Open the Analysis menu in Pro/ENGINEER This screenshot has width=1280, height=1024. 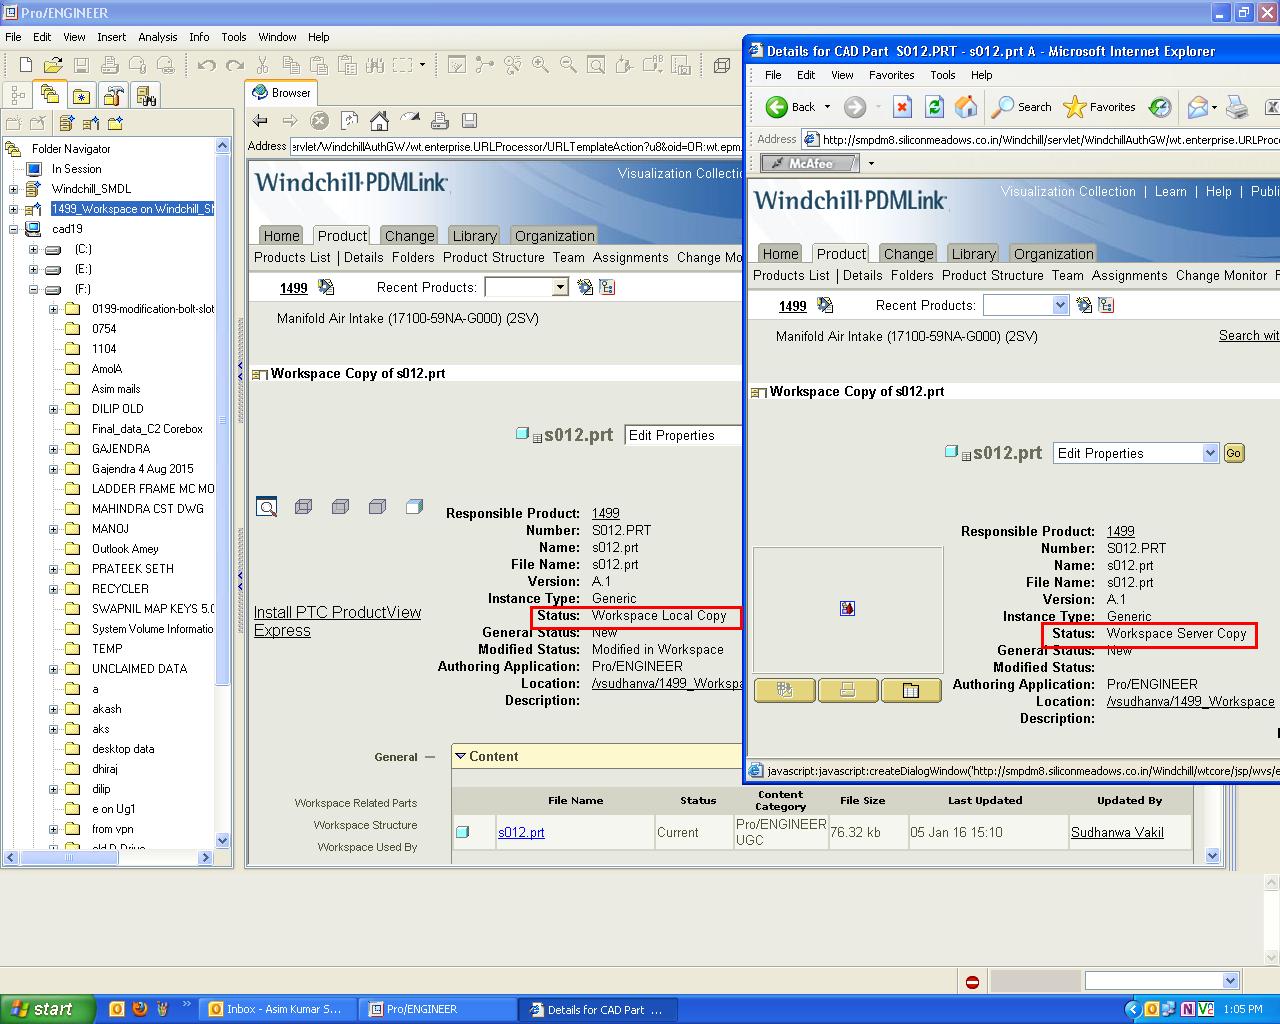(x=158, y=37)
